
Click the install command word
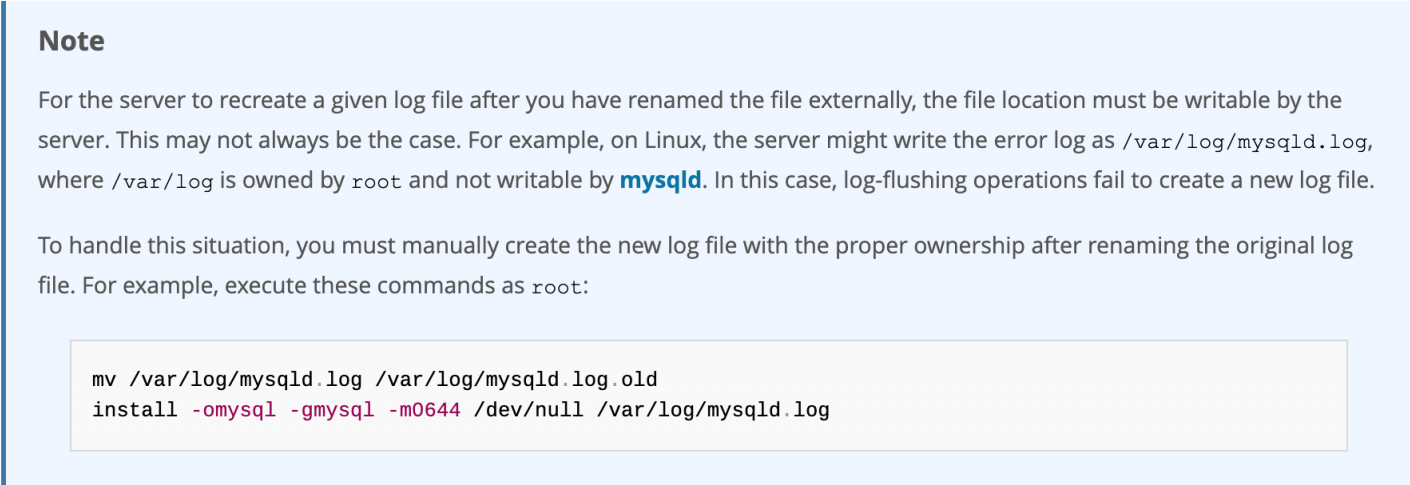click(136, 409)
